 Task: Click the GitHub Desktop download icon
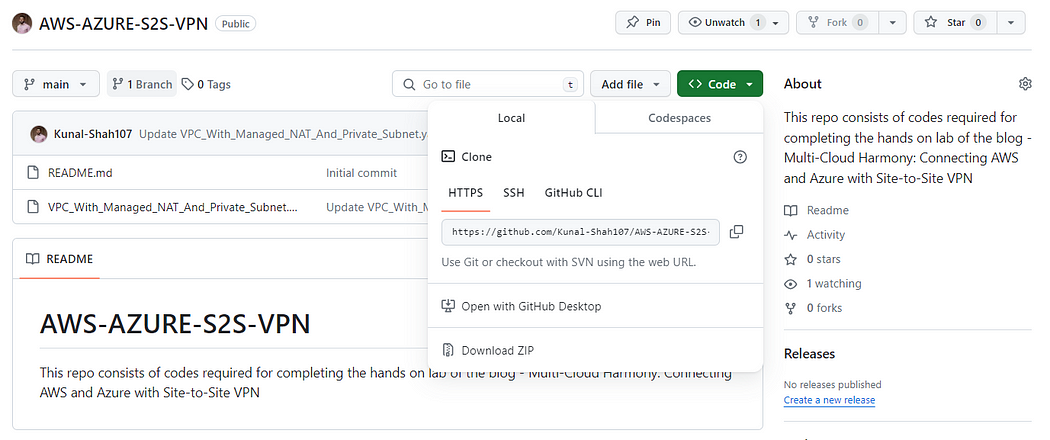click(x=448, y=306)
